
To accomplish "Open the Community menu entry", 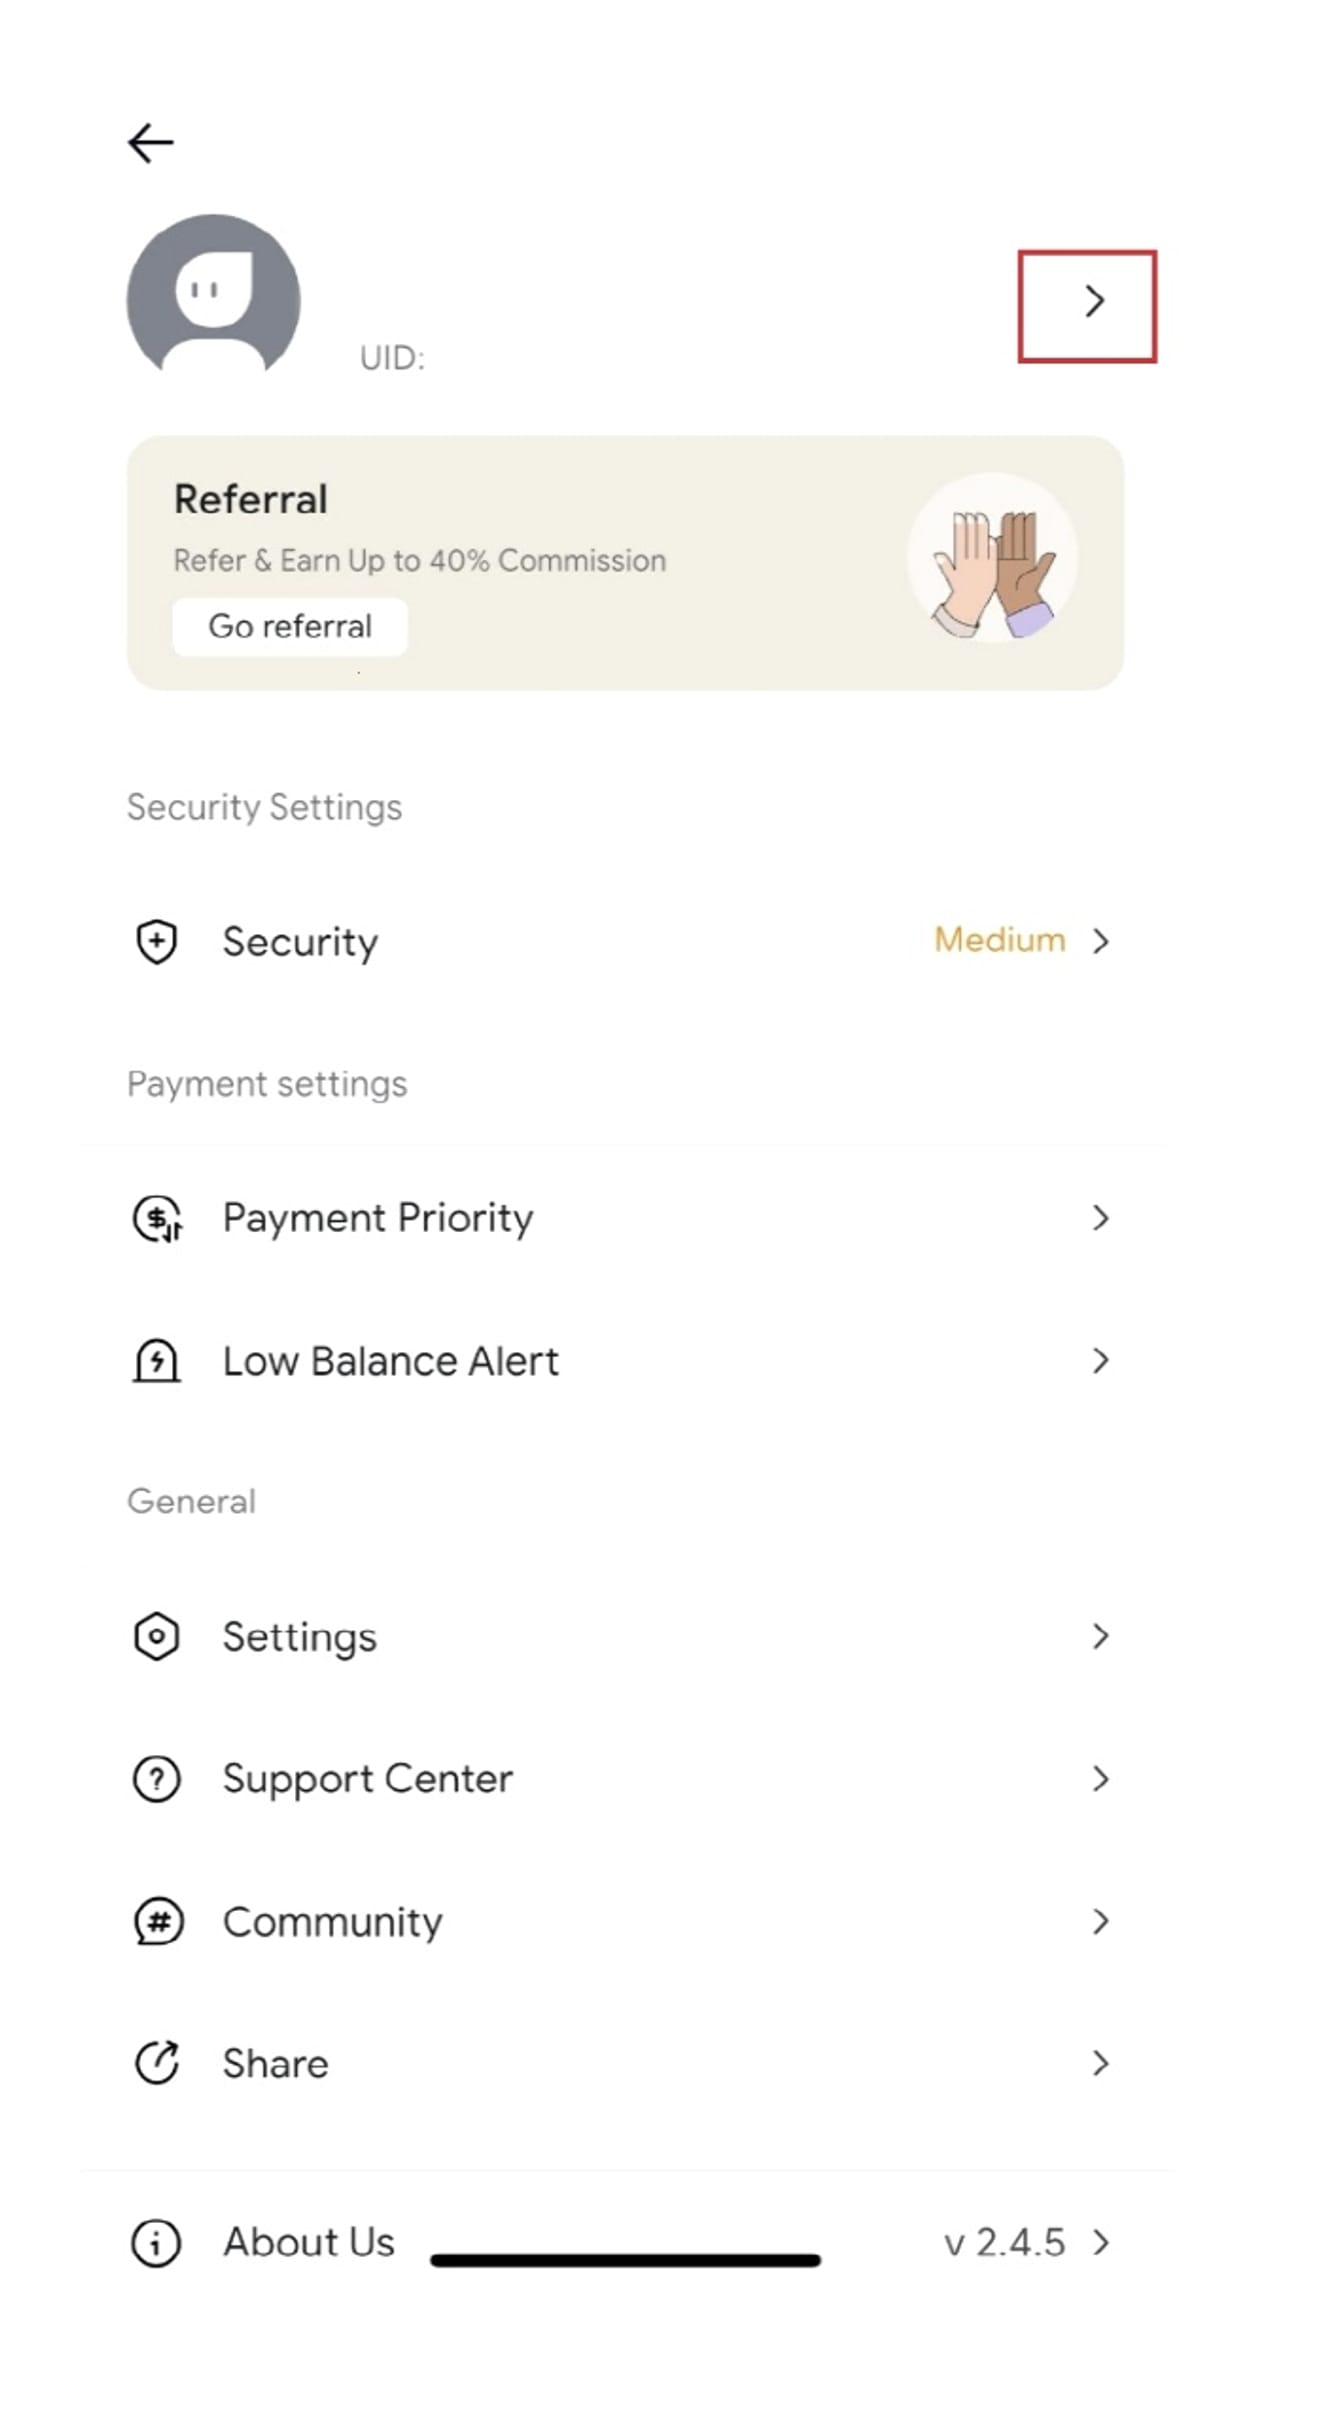I will tap(332, 1922).
